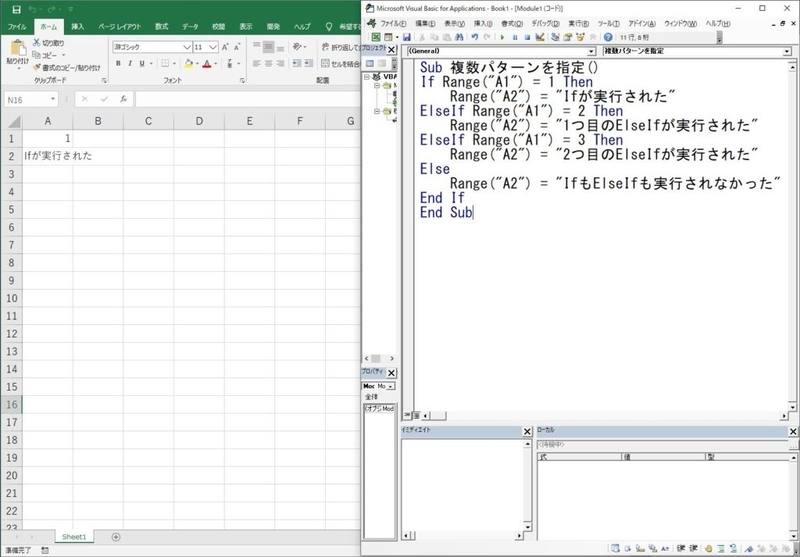The image size is (800, 557).
Task: Open Fill Color dropdown arrow in Excel
Action: click(197, 64)
